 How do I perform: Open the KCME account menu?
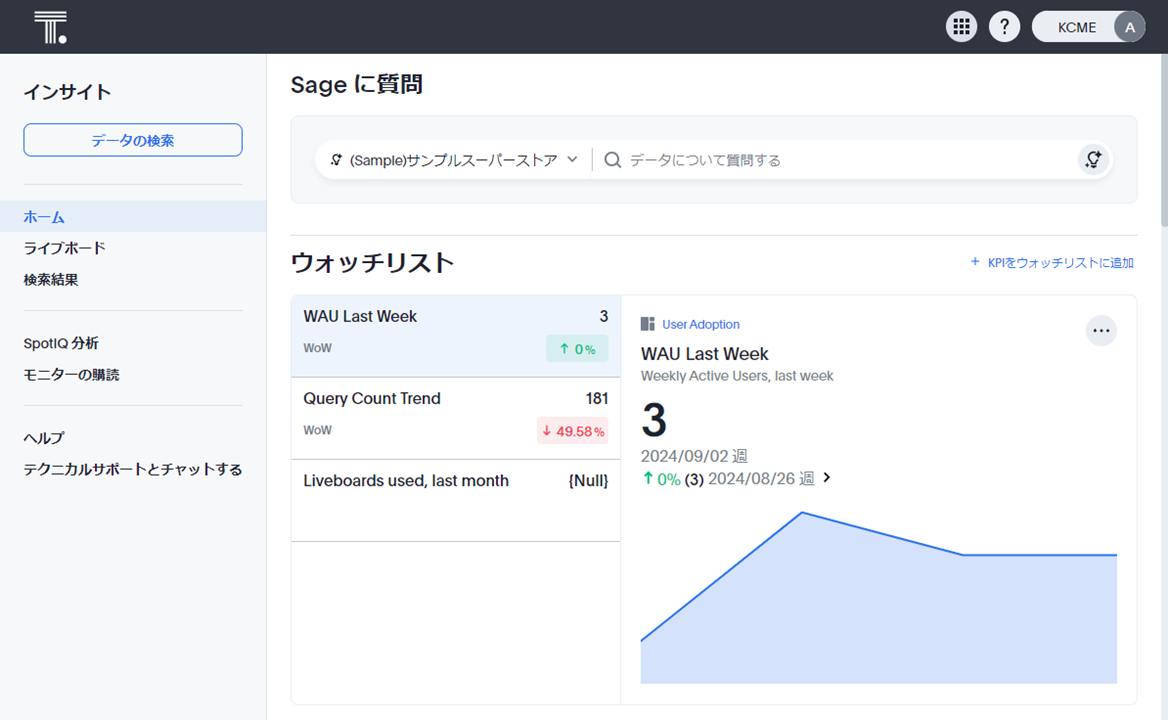tap(1076, 27)
